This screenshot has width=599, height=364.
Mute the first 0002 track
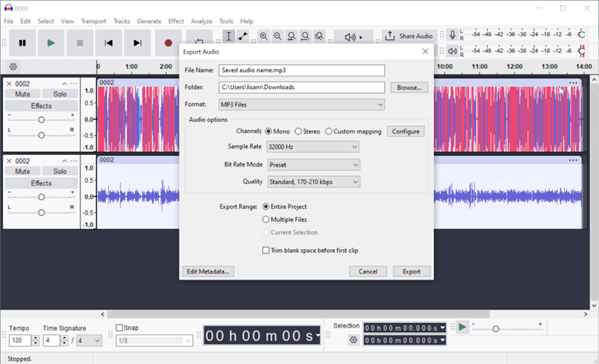click(x=23, y=94)
